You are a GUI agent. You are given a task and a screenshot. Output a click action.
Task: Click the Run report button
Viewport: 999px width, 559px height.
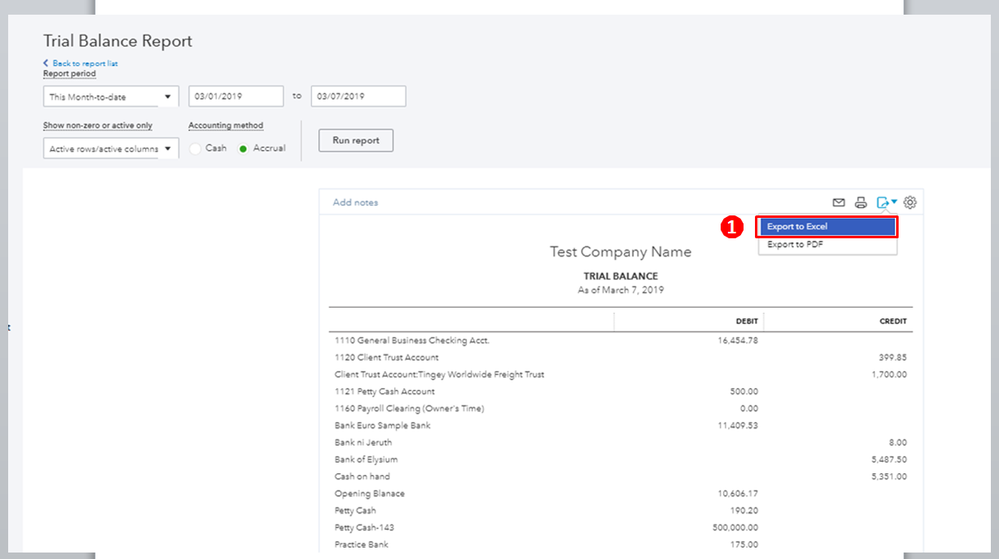click(x=355, y=141)
